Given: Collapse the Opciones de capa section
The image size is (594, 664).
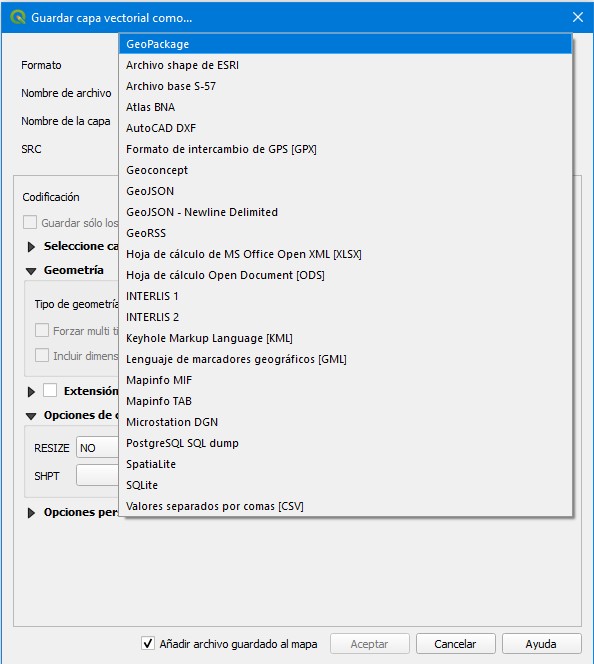Looking at the screenshot, I should point(31,416).
